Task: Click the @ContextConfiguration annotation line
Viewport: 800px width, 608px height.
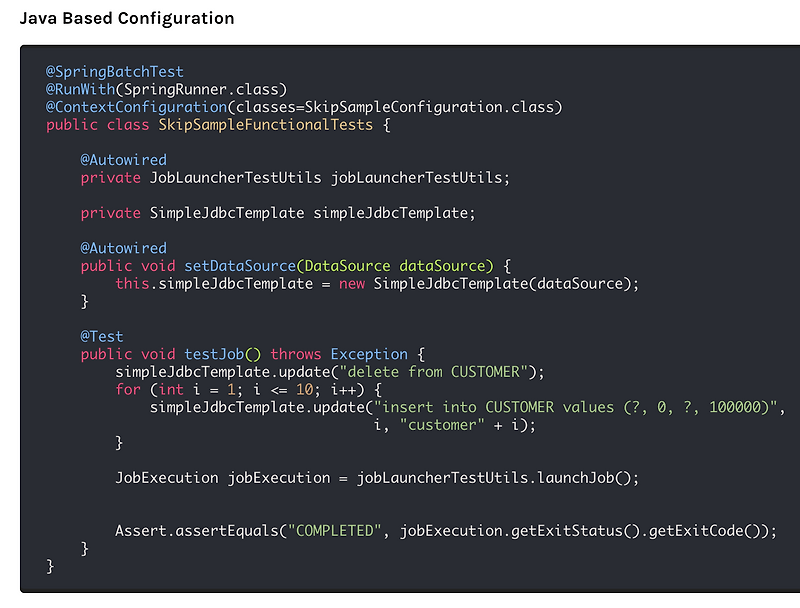Action: pyautogui.click(x=304, y=108)
